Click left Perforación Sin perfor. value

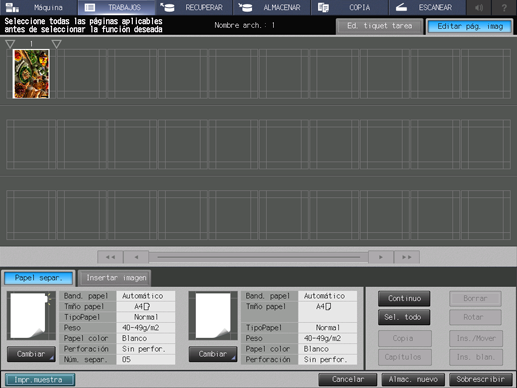click(x=146, y=349)
